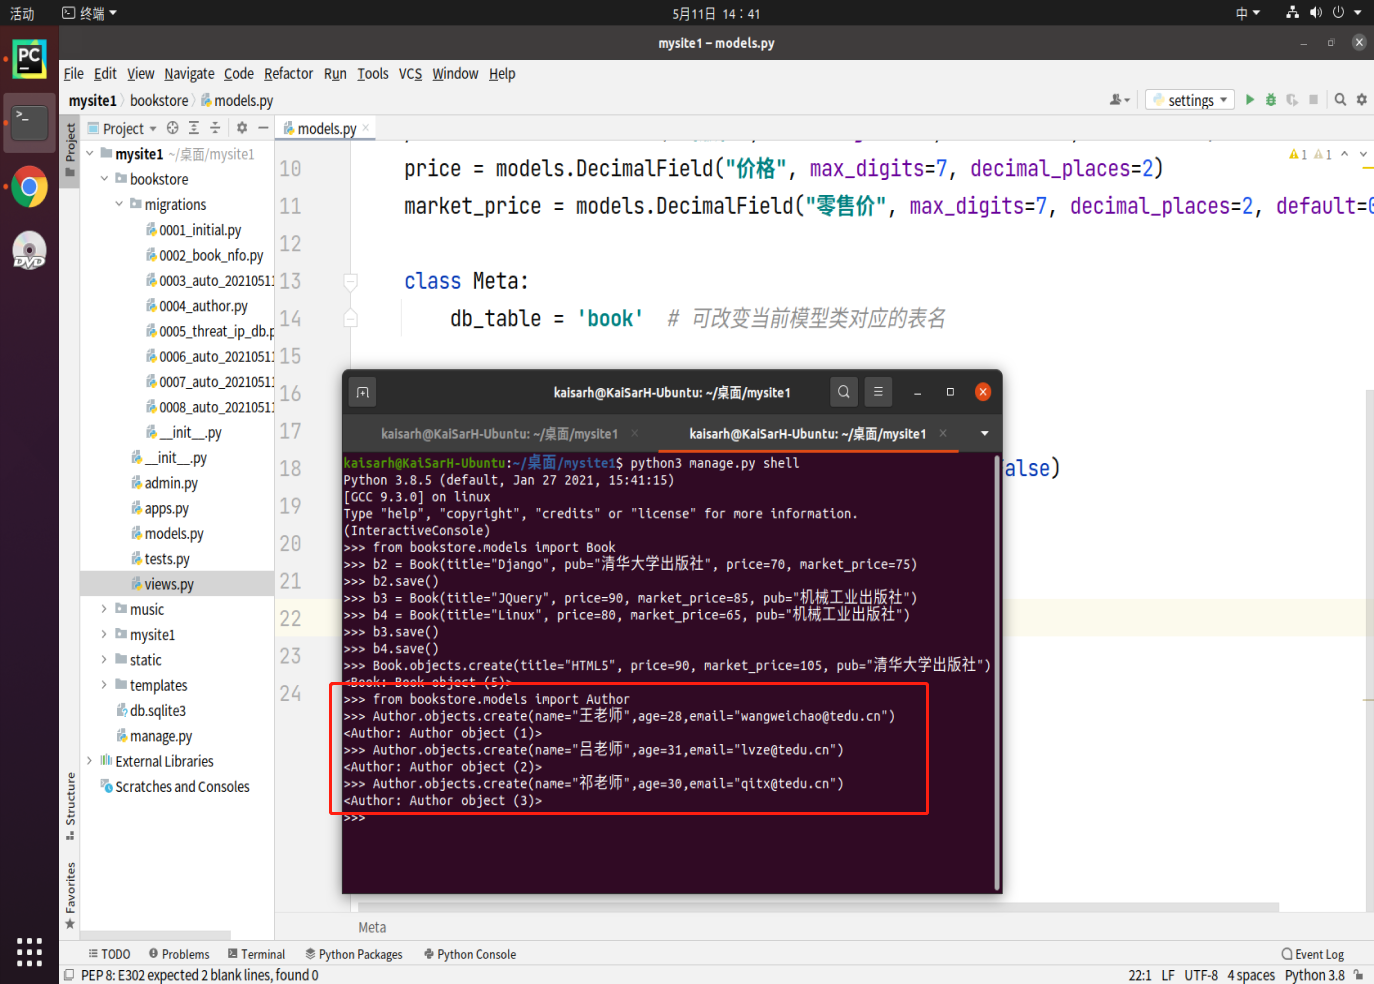Run the settings configuration
This screenshot has width=1374, height=984.
click(x=1250, y=100)
